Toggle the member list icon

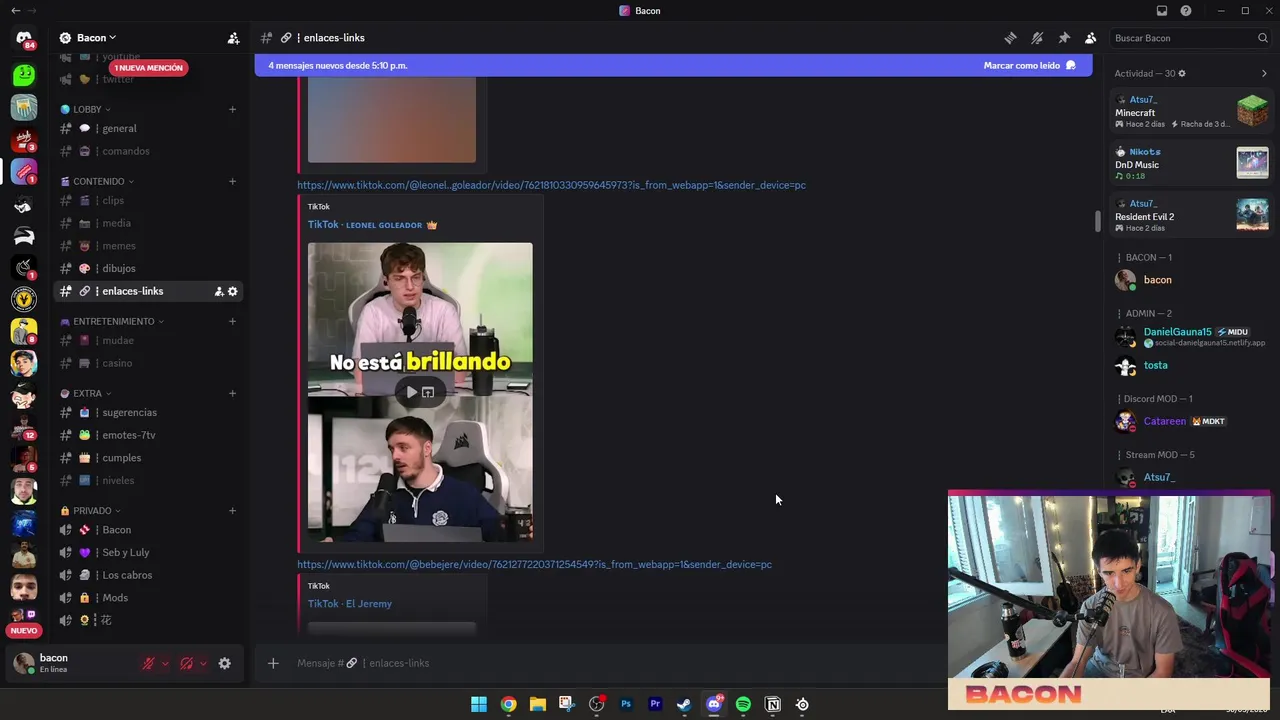(1090, 38)
